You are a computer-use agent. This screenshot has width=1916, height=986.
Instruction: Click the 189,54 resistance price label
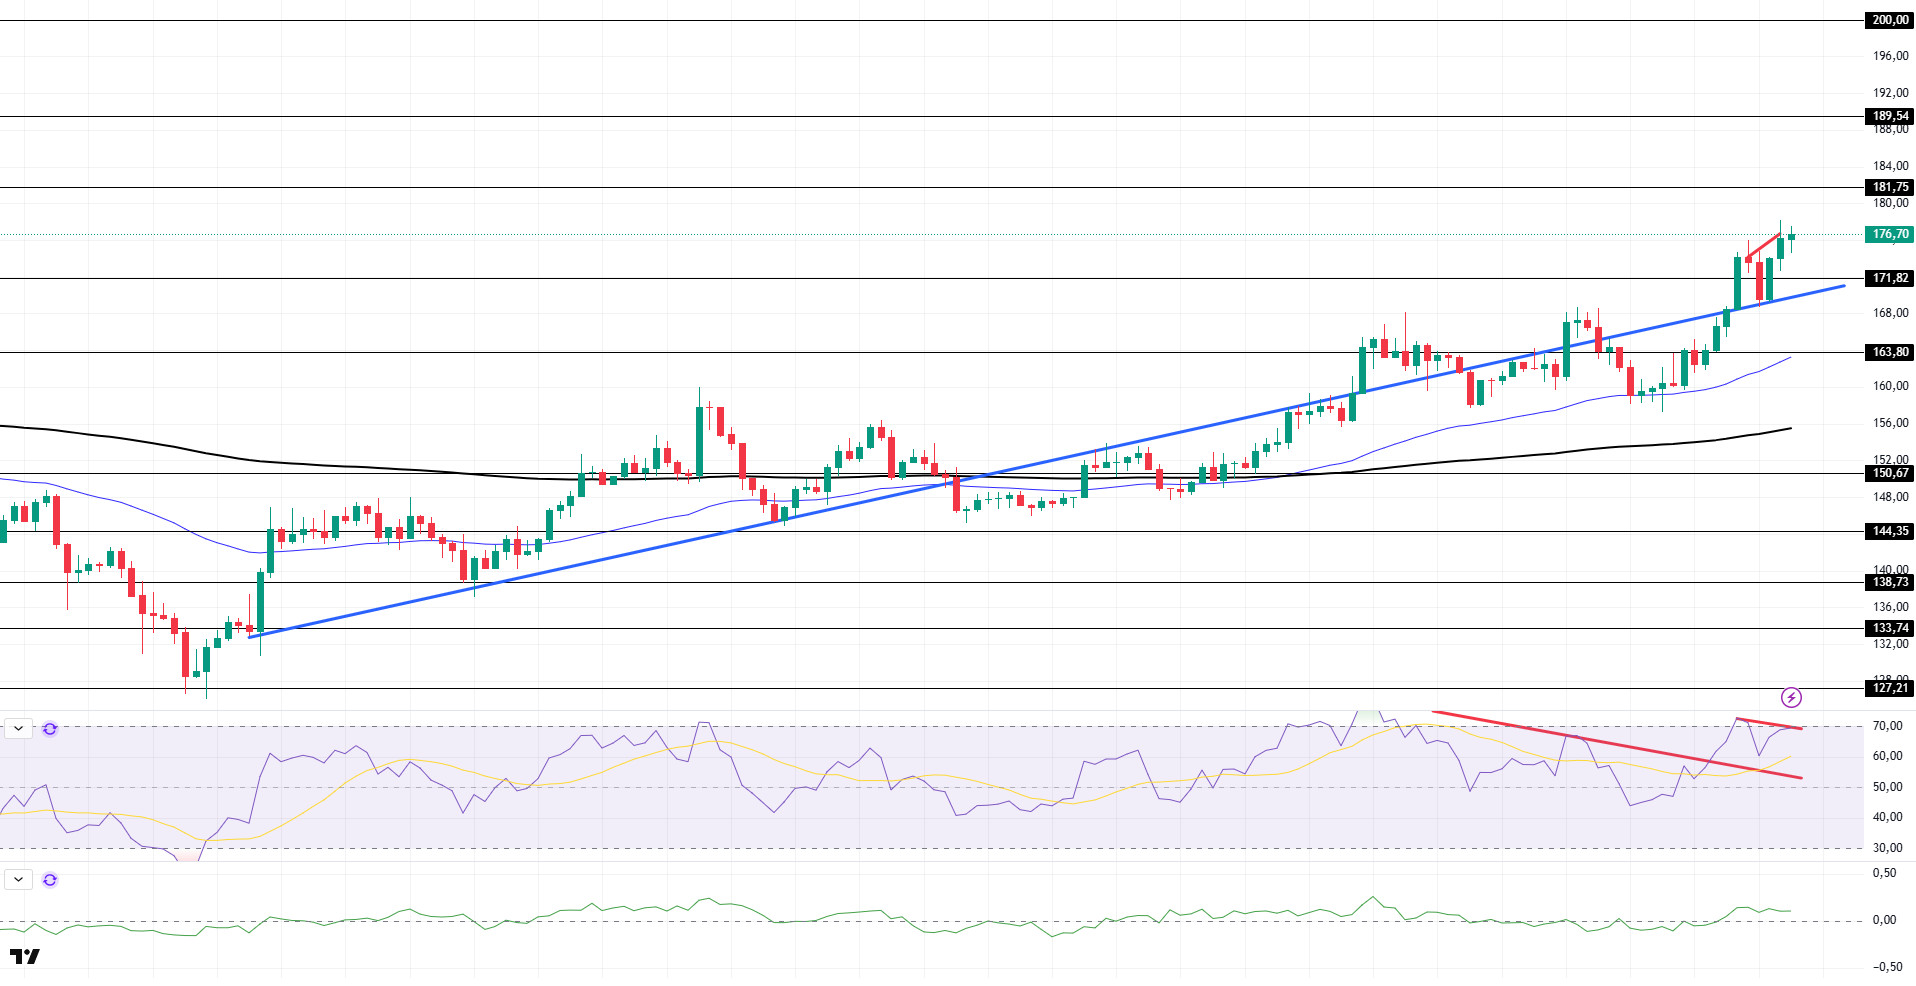click(1890, 116)
